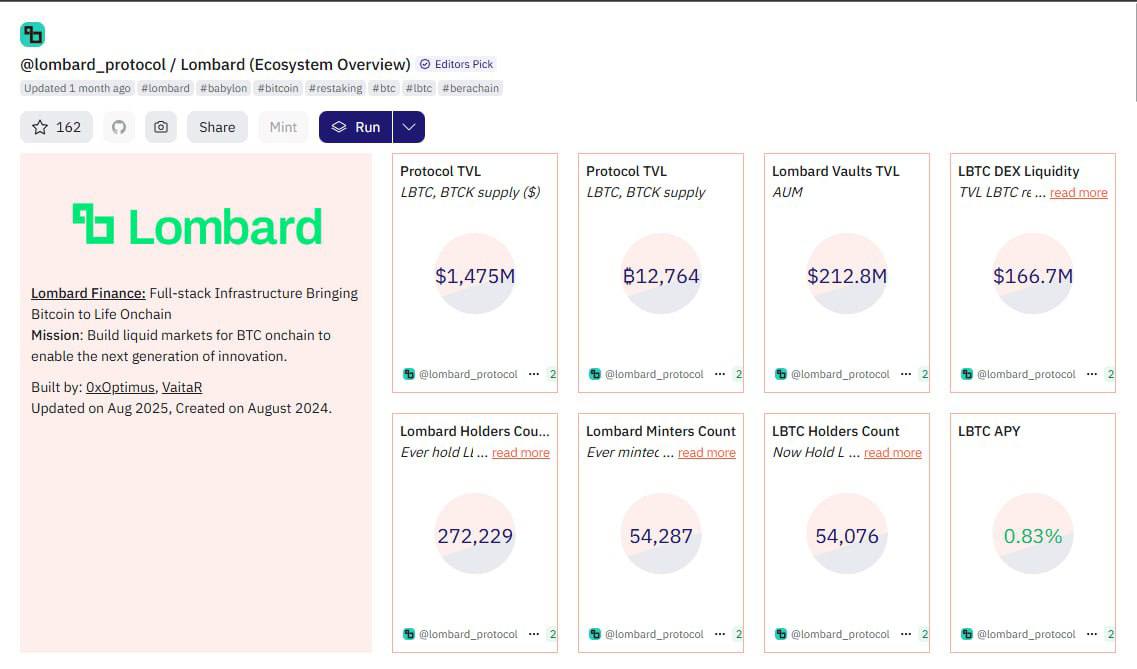This screenshot has height=669, width=1137.
Task: Click the Editors Pick badge
Action: [456, 64]
